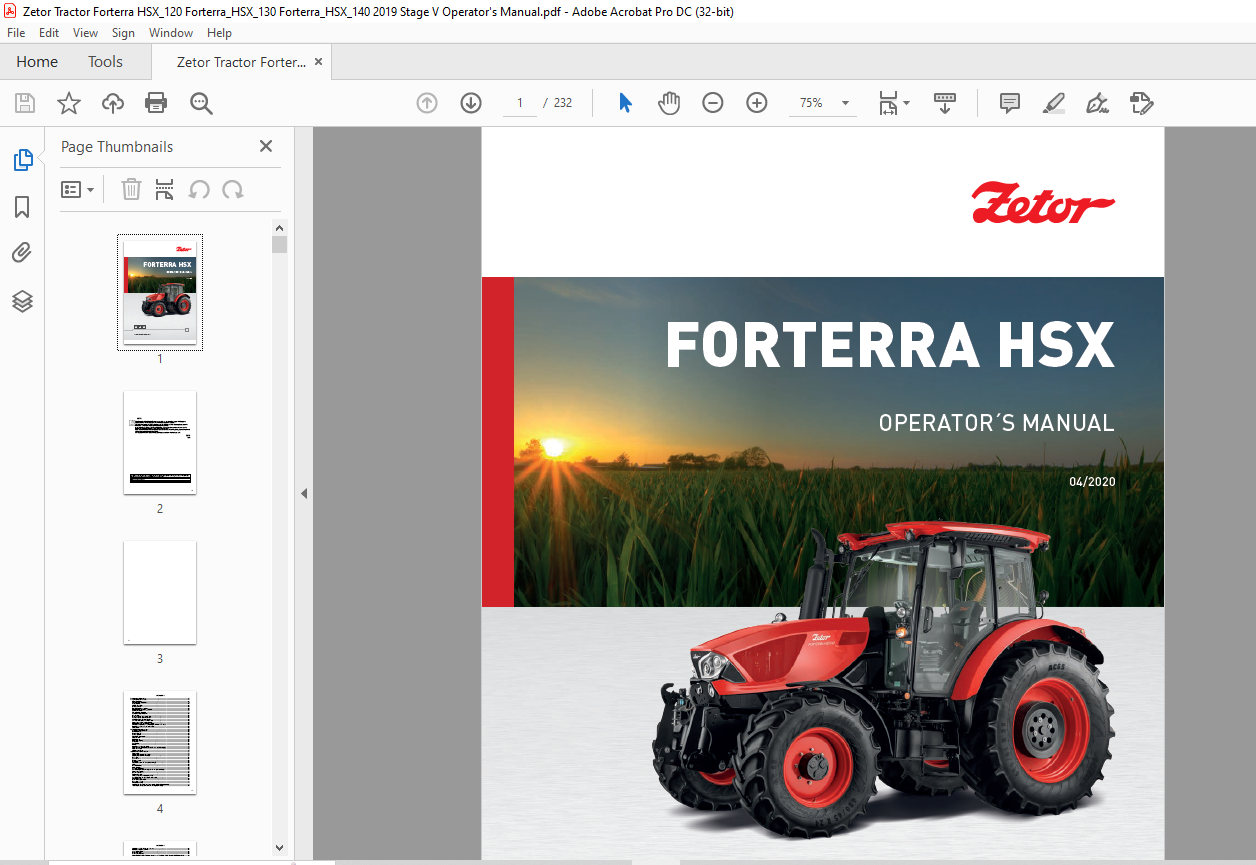Click the Page Thumbnails panel title
This screenshot has width=1256, height=865.
tap(117, 147)
